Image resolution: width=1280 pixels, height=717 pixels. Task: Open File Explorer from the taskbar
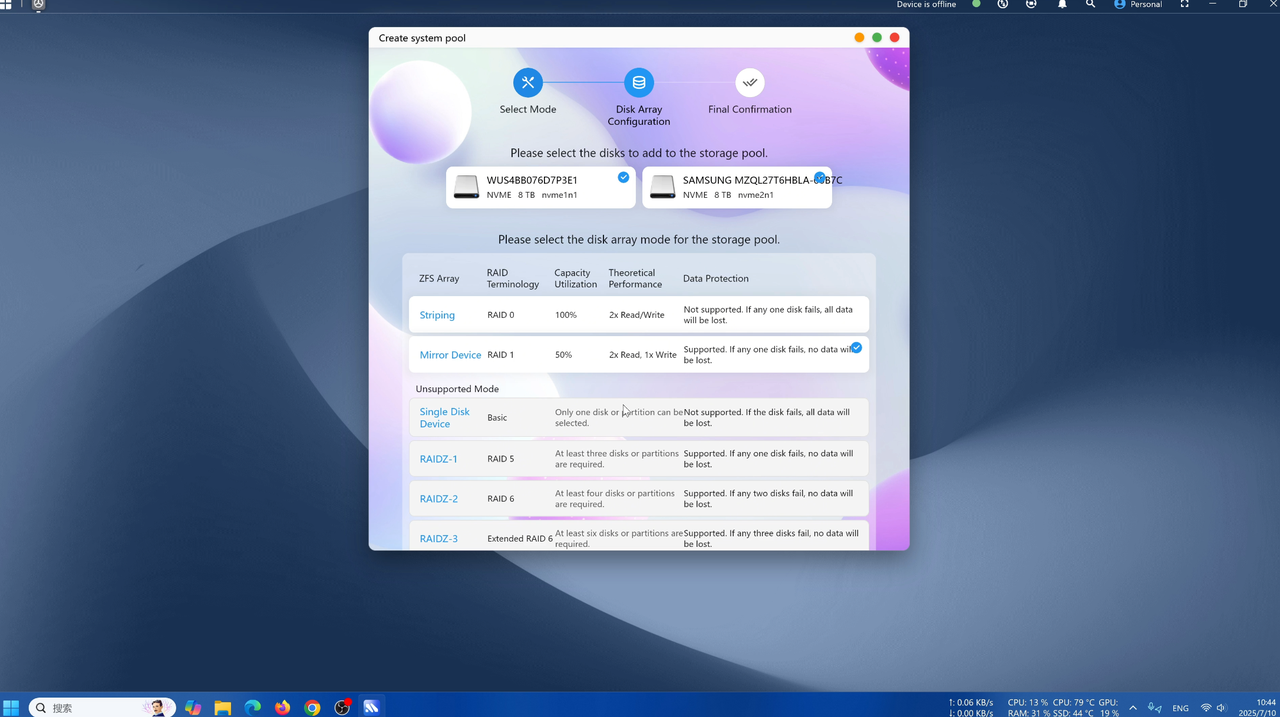[223, 707]
